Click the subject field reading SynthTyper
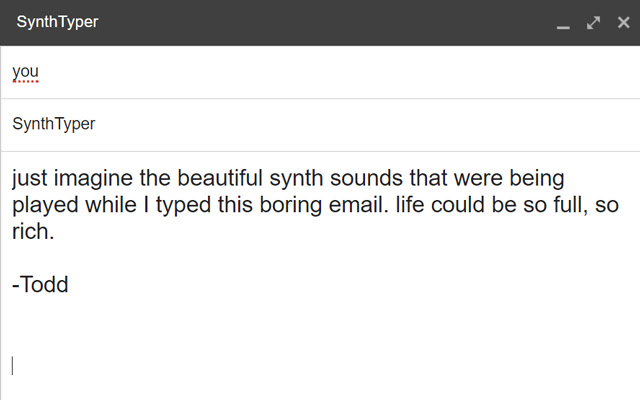640x400 pixels. coord(54,125)
